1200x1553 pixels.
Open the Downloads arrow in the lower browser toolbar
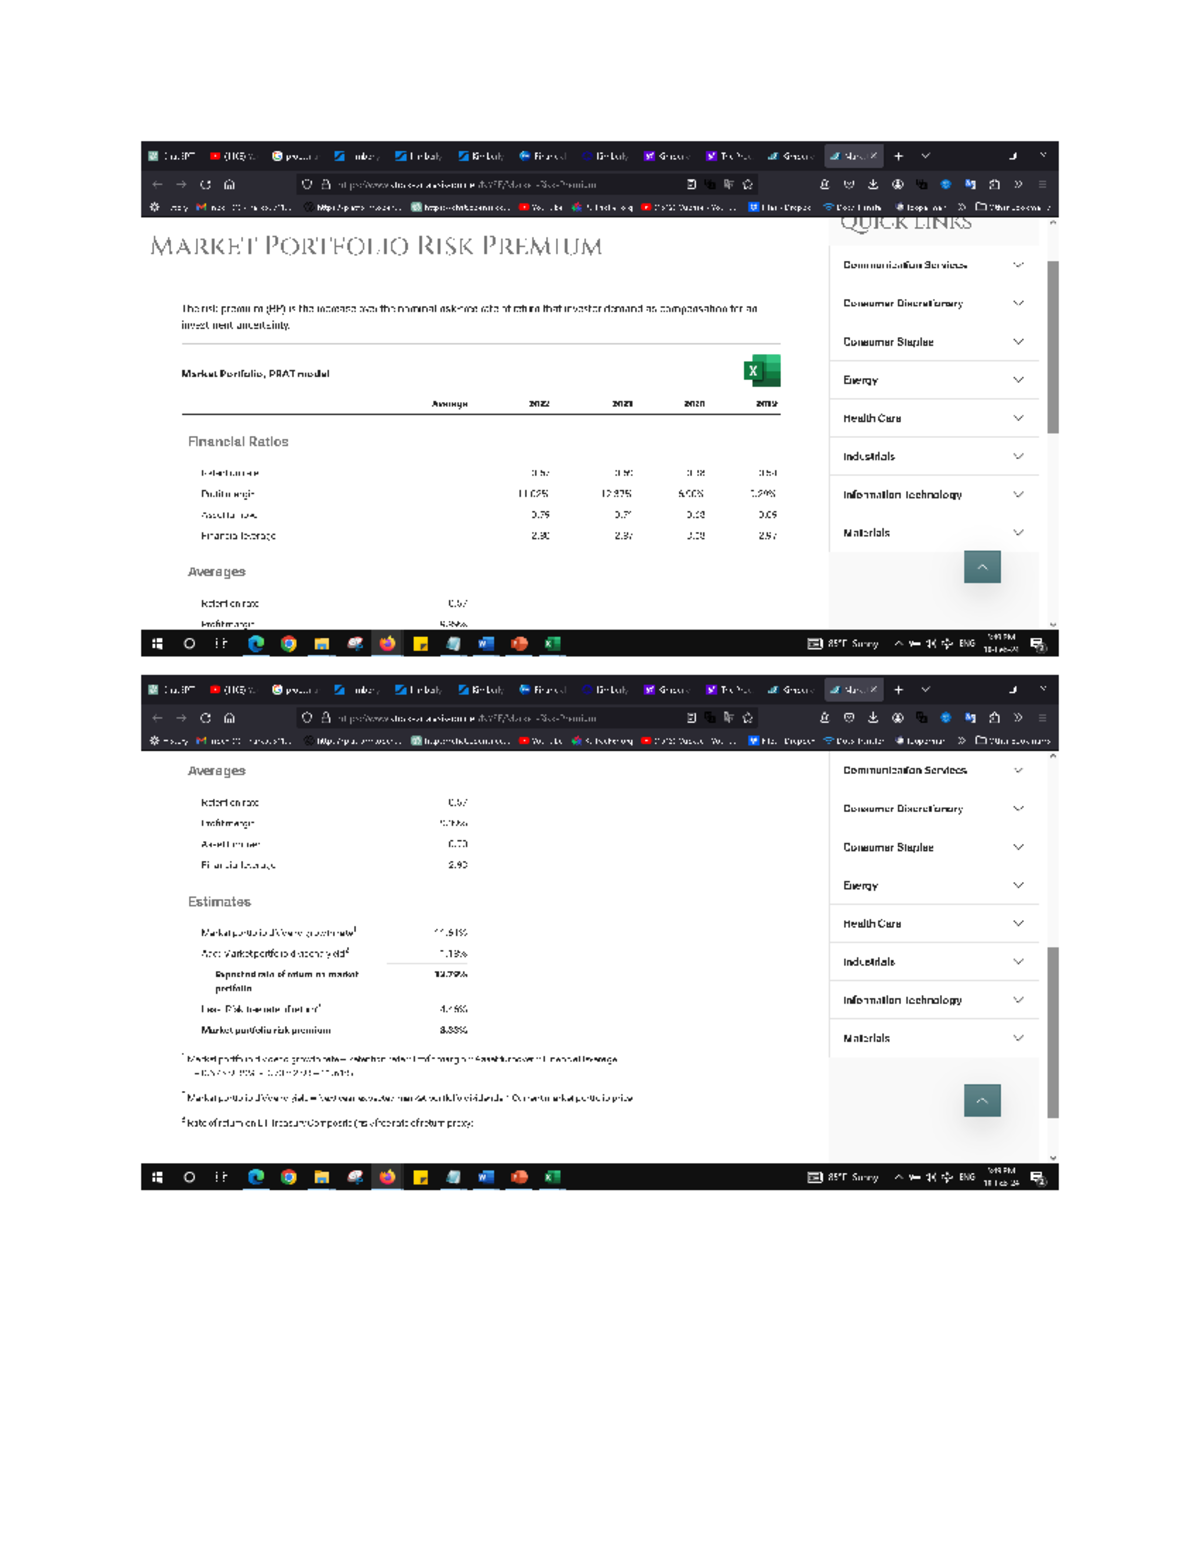[873, 718]
